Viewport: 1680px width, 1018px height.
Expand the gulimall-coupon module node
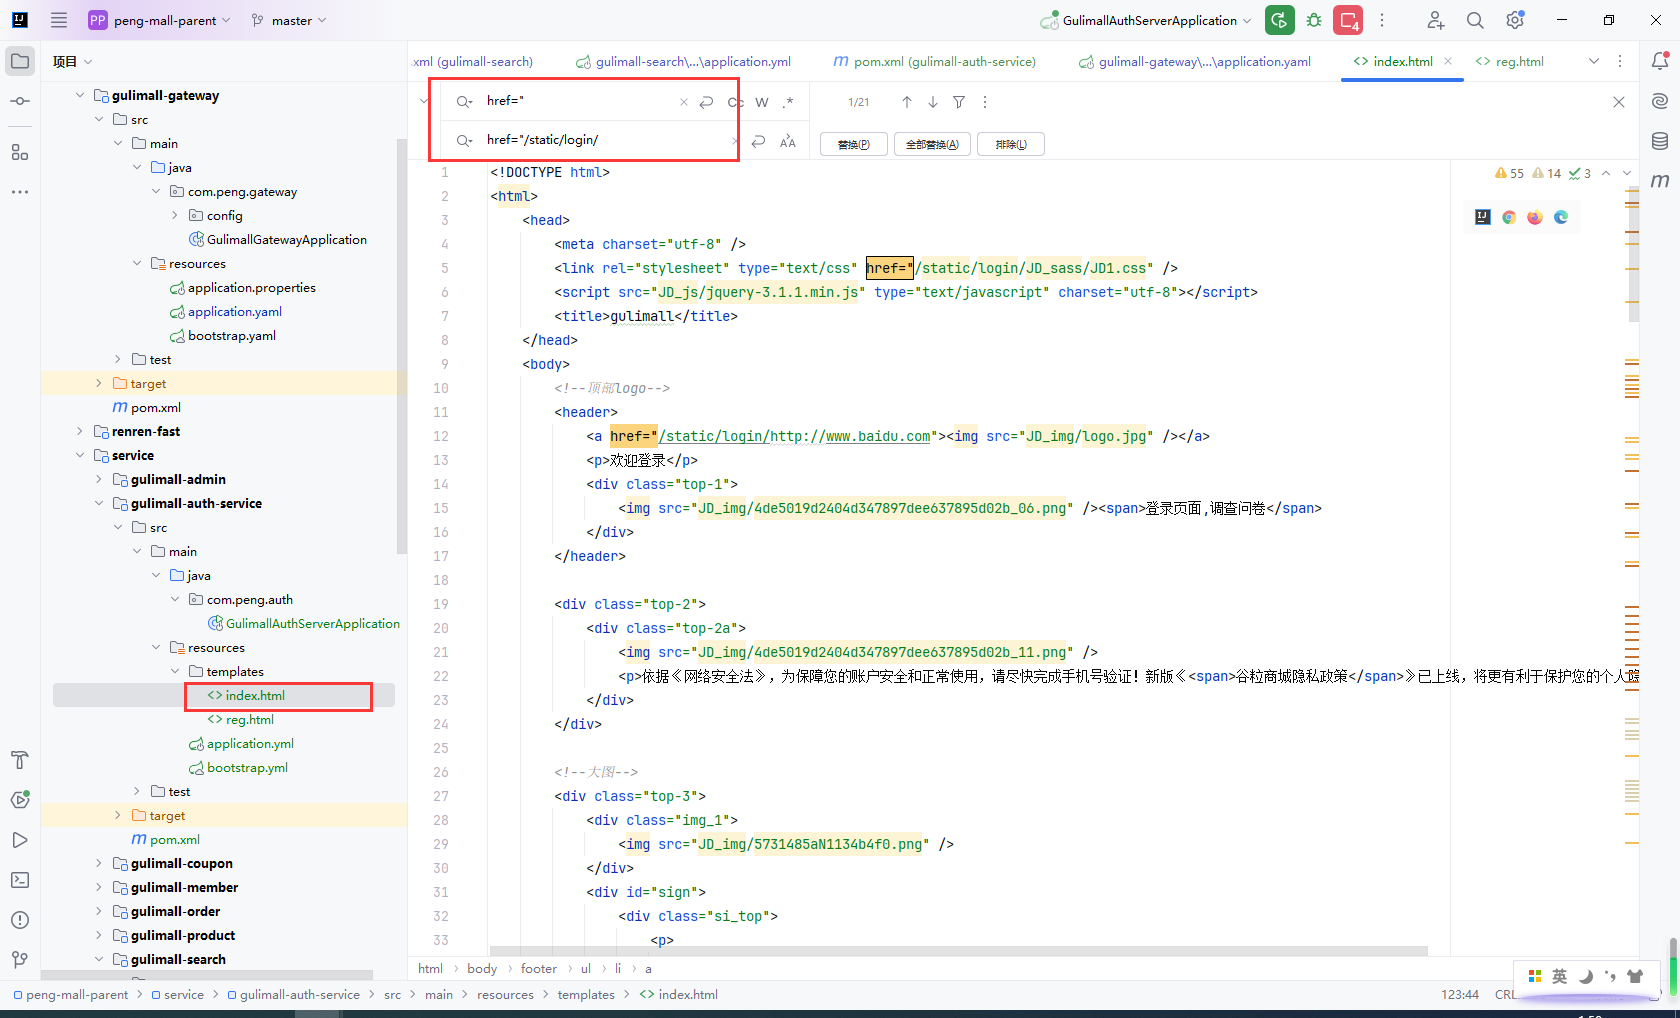[x=99, y=863]
